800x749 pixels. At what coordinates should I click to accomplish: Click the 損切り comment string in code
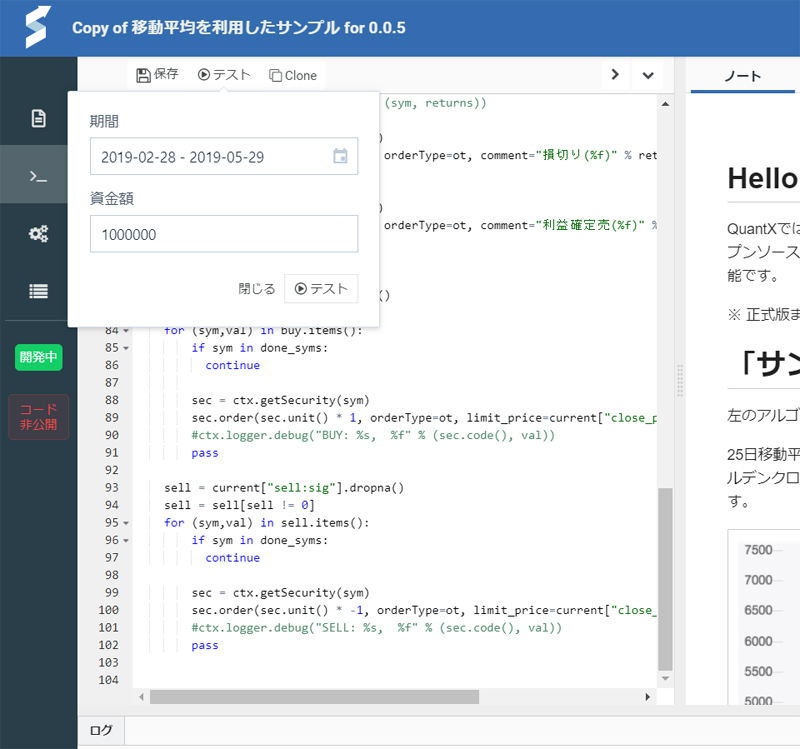tap(577, 155)
